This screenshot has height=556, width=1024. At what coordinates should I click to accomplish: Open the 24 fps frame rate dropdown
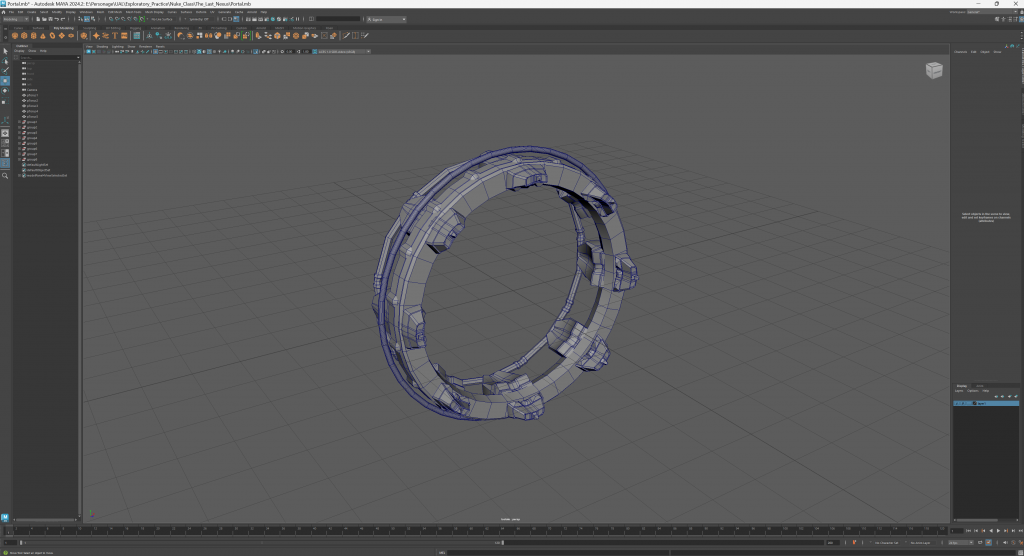point(961,542)
